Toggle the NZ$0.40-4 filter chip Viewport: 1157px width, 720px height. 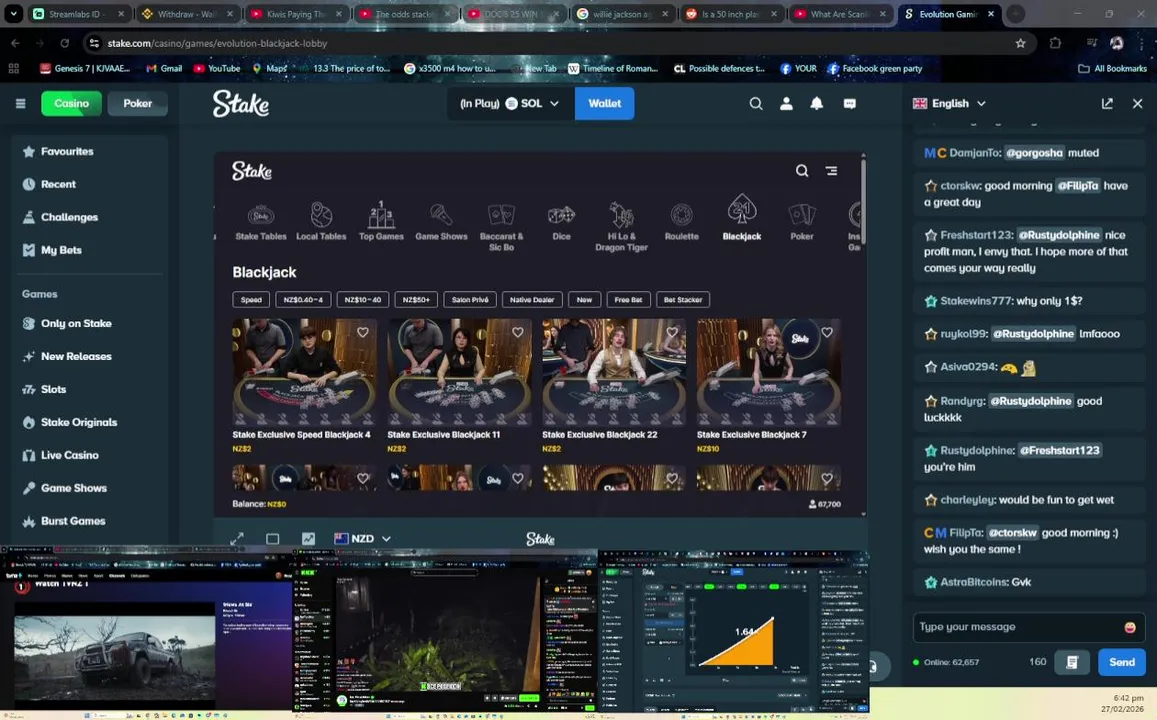pos(303,300)
